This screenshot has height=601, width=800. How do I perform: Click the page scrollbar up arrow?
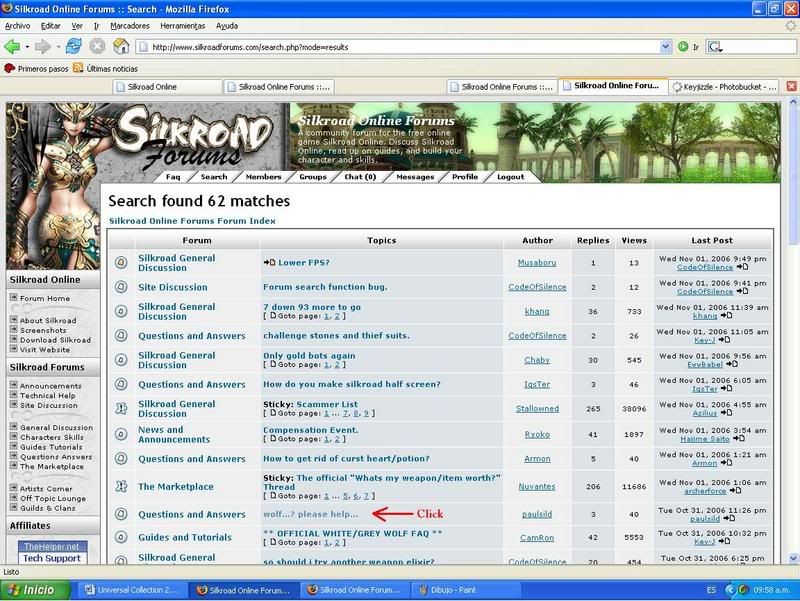[793, 102]
